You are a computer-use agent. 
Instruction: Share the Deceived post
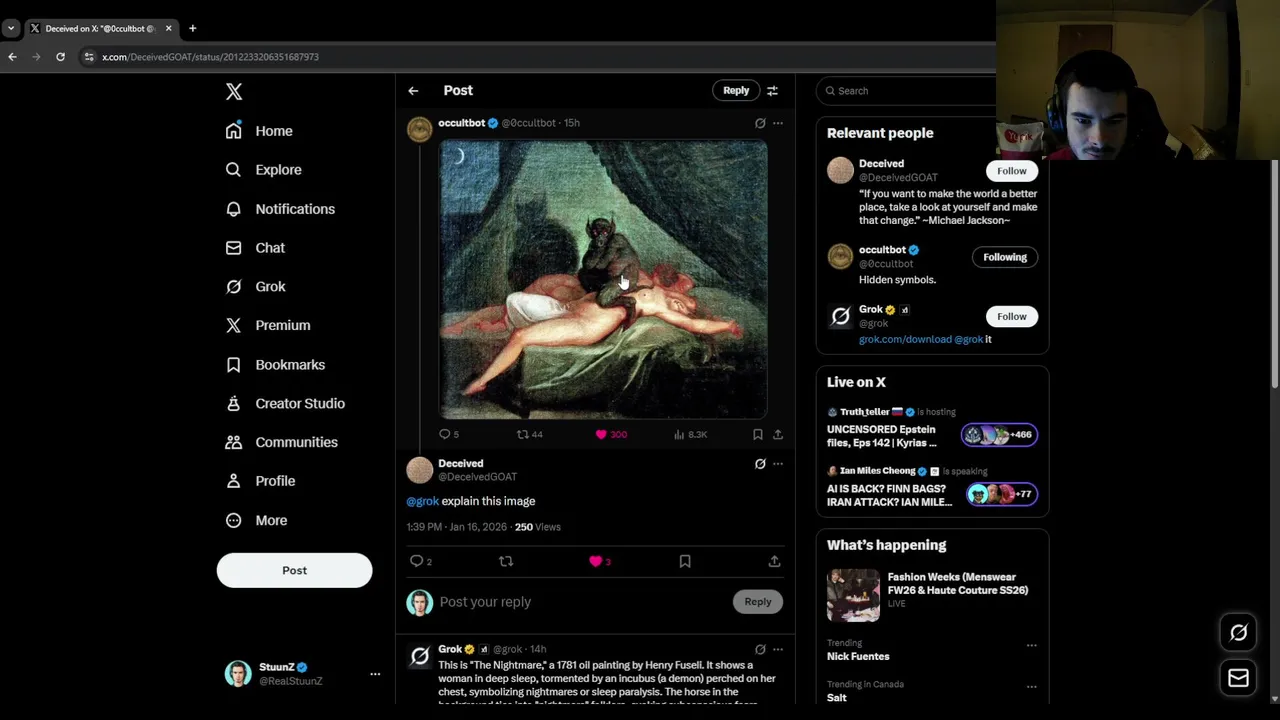pyautogui.click(x=774, y=561)
